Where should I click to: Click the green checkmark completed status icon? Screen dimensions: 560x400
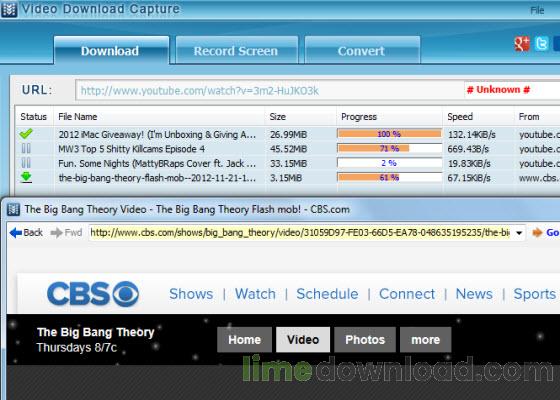[26, 134]
